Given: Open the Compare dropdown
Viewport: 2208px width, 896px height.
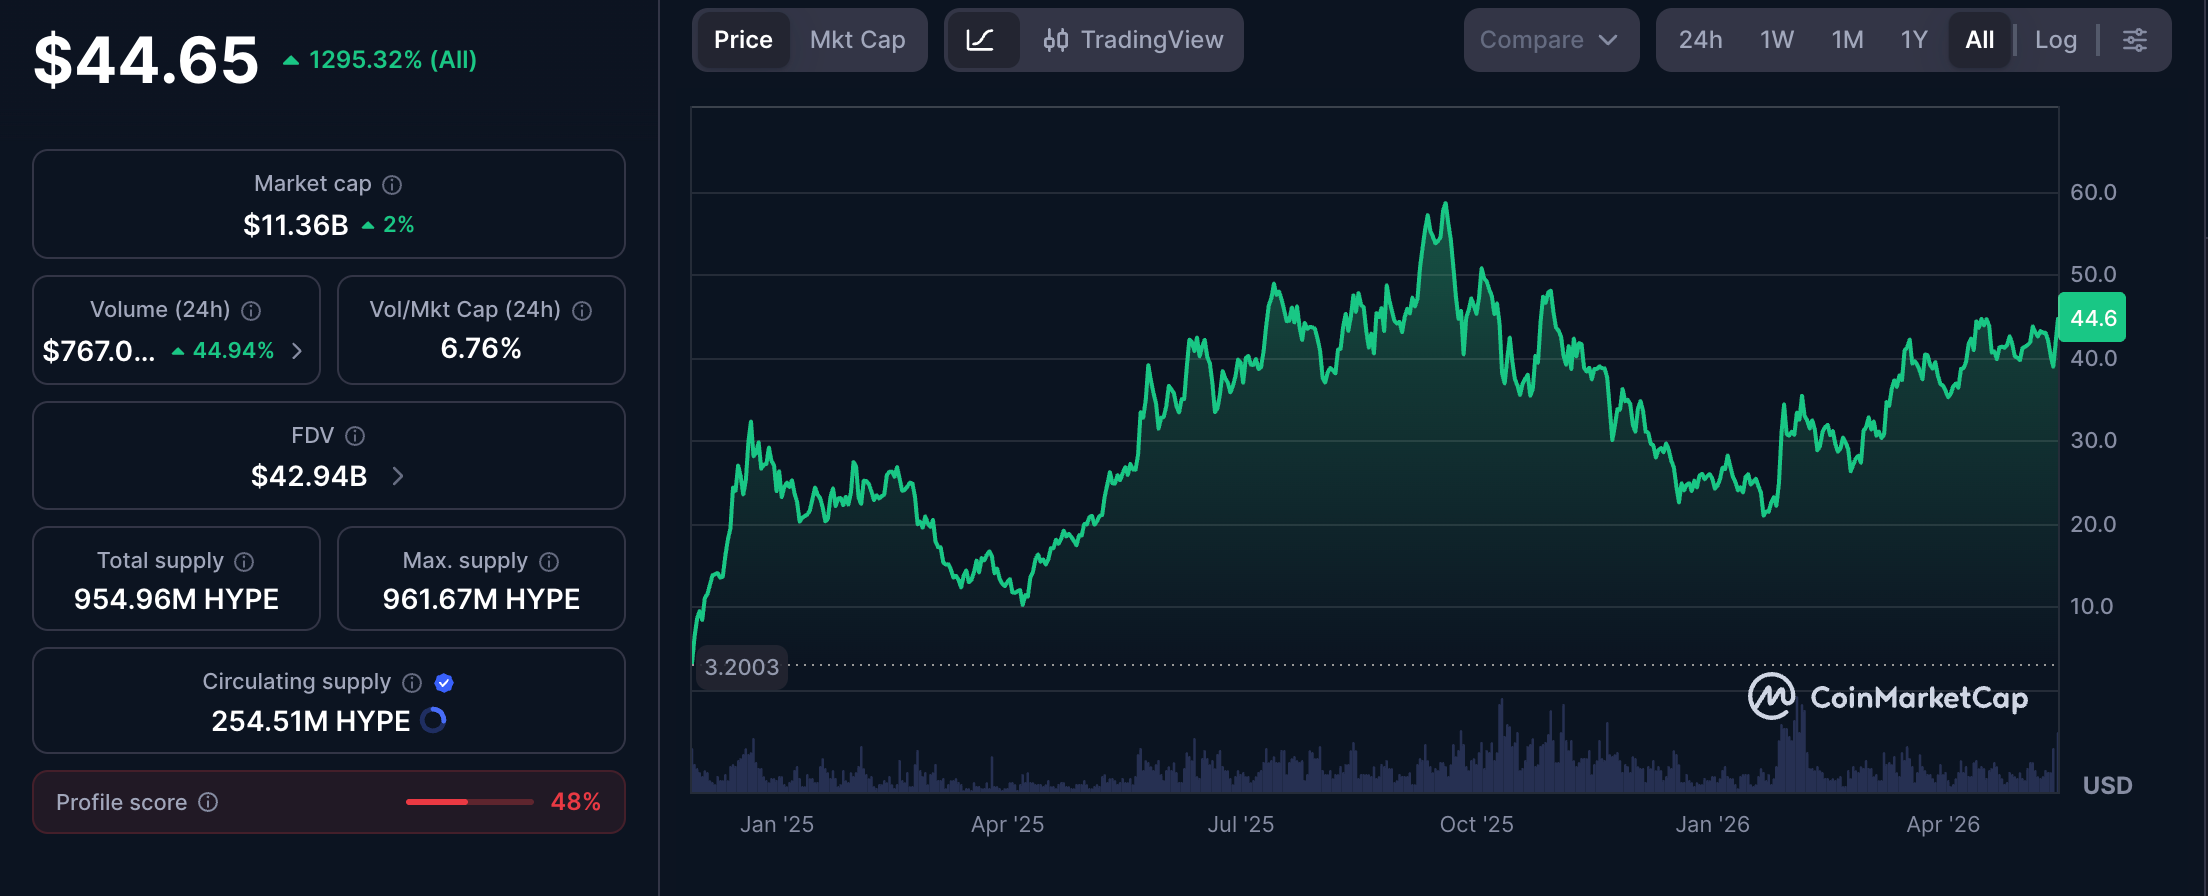Looking at the screenshot, I should tap(1550, 40).
